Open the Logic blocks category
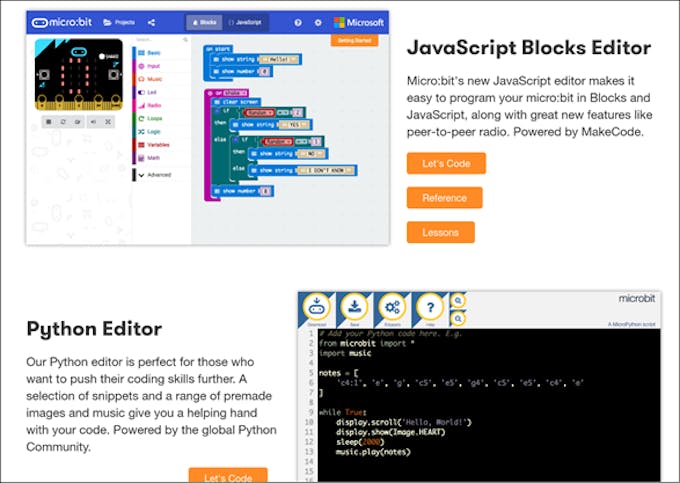Screen dimensions: 680x483 pos(161,131)
